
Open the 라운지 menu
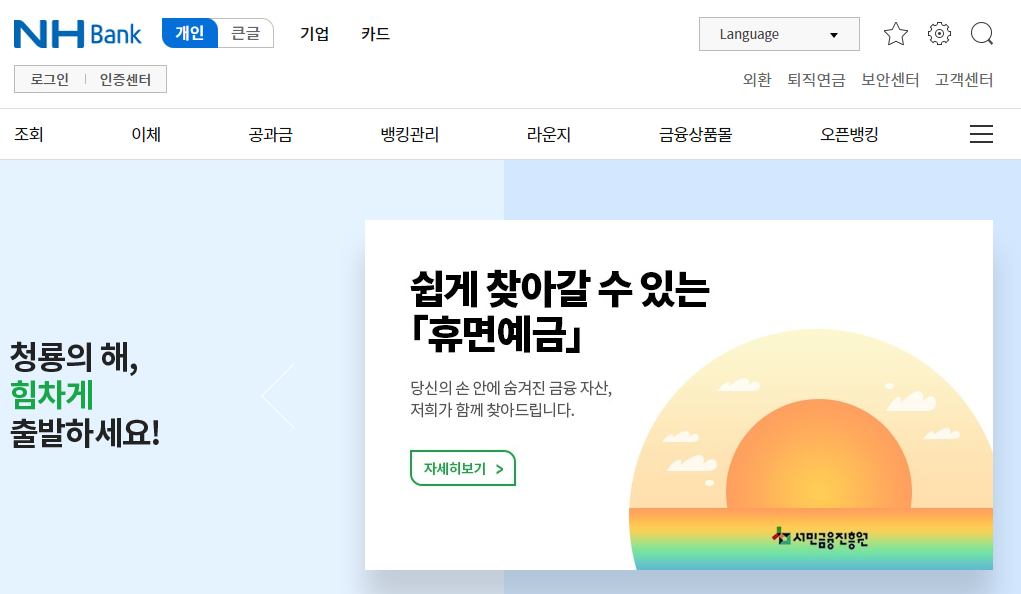tap(548, 134)
